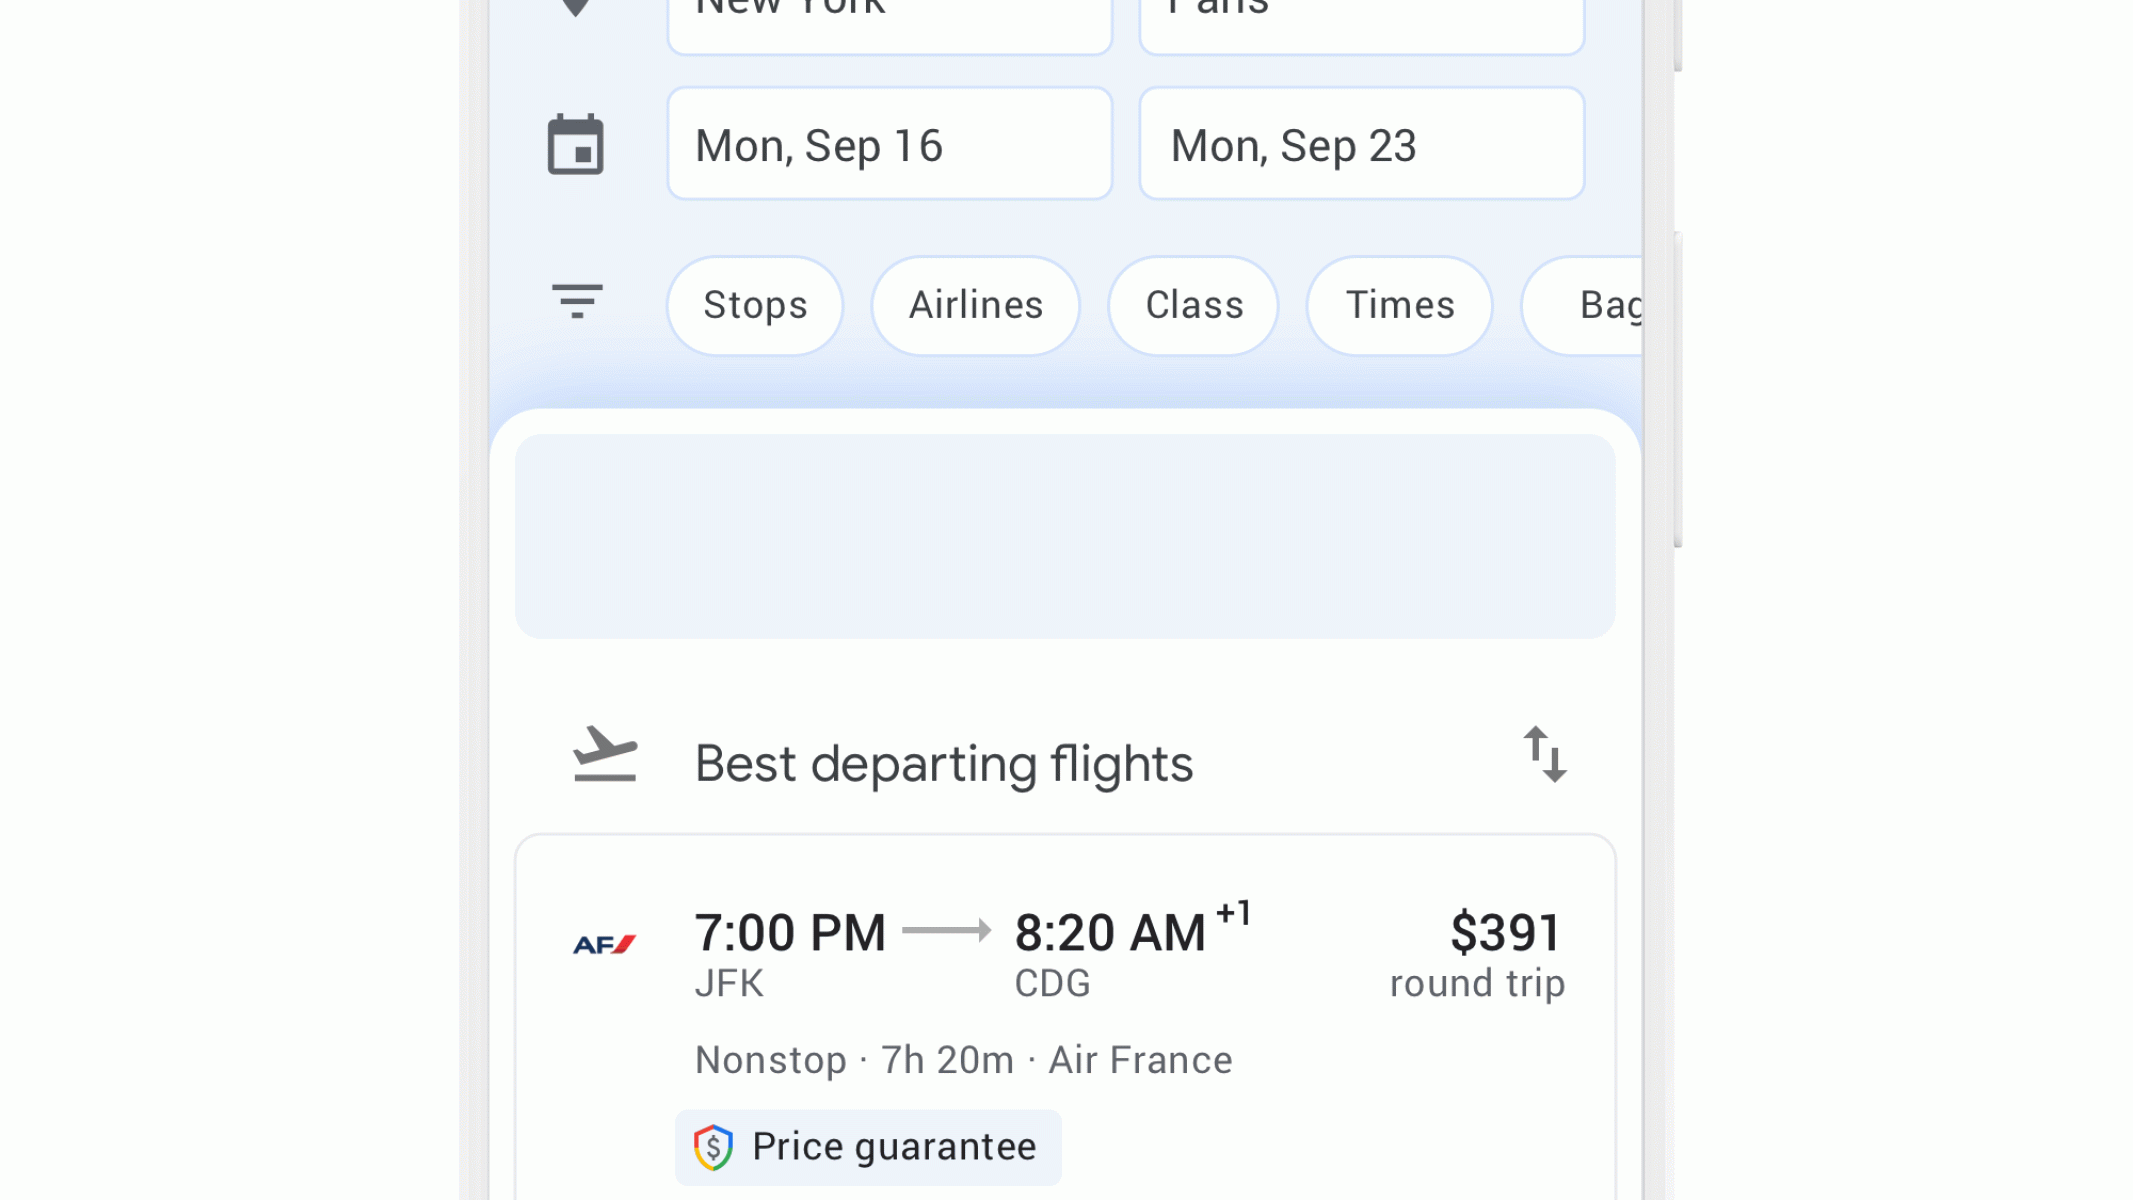2133x1200 pixels.
Task: Edit the Paris destination field
Action: [1361, 18]
